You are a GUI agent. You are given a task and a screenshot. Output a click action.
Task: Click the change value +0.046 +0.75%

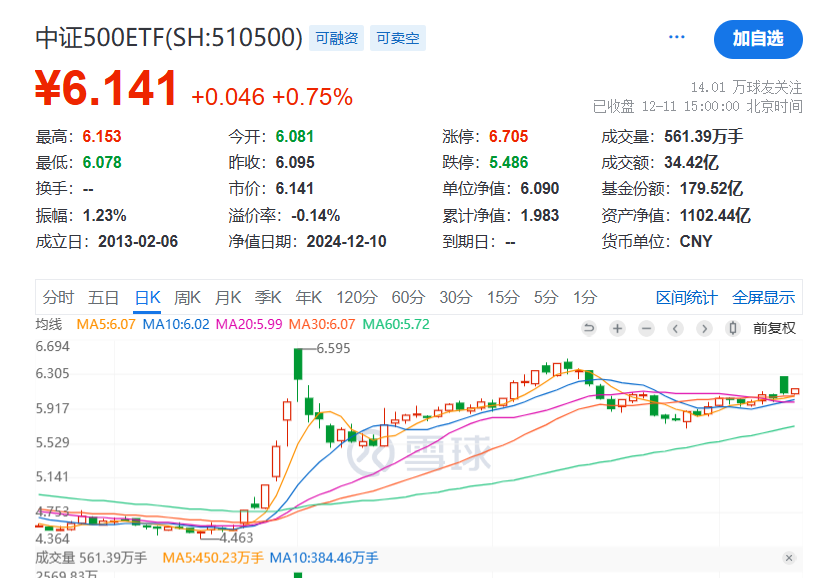(272, 97)
